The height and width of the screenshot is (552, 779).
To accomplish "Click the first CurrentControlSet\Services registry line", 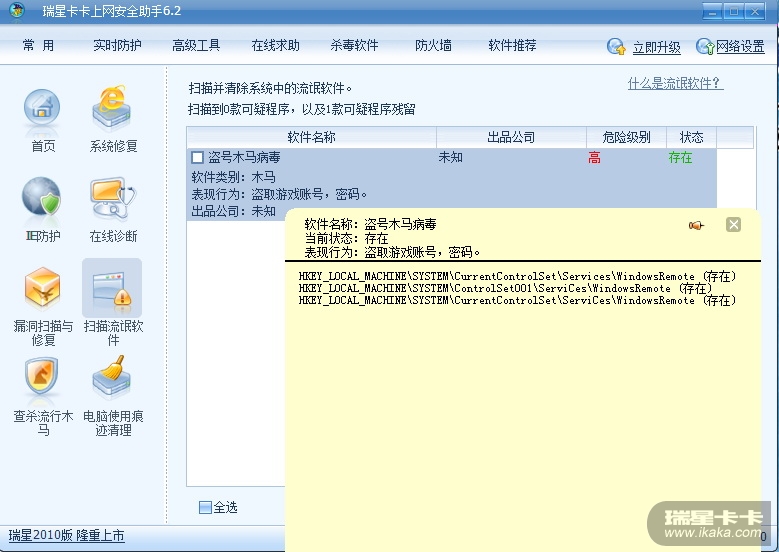I will click(x=517, y=276).
